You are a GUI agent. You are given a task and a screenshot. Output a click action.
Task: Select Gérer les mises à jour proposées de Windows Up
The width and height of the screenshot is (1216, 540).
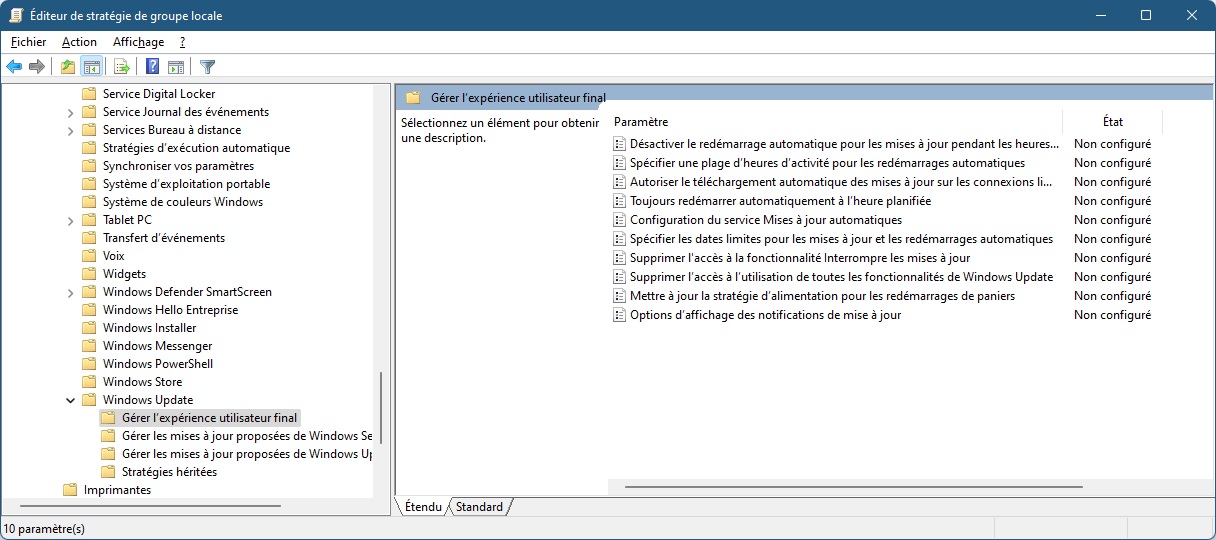pos(246,454)
